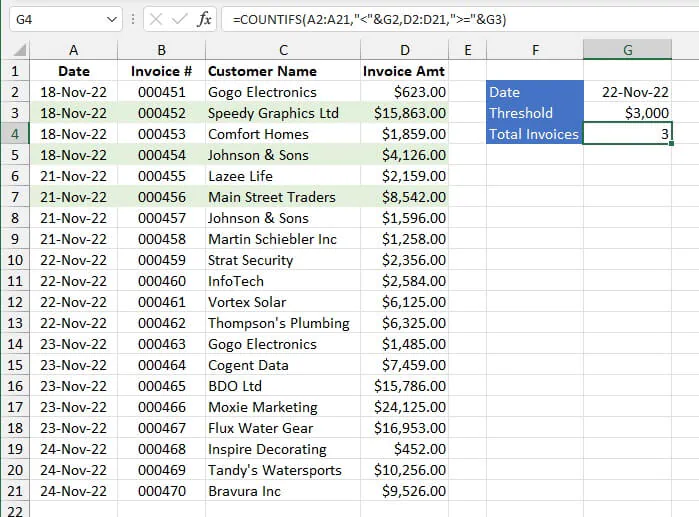Click the blue 'Total Invoices' label cell
699x517 pixels.
tap(535, 134)
